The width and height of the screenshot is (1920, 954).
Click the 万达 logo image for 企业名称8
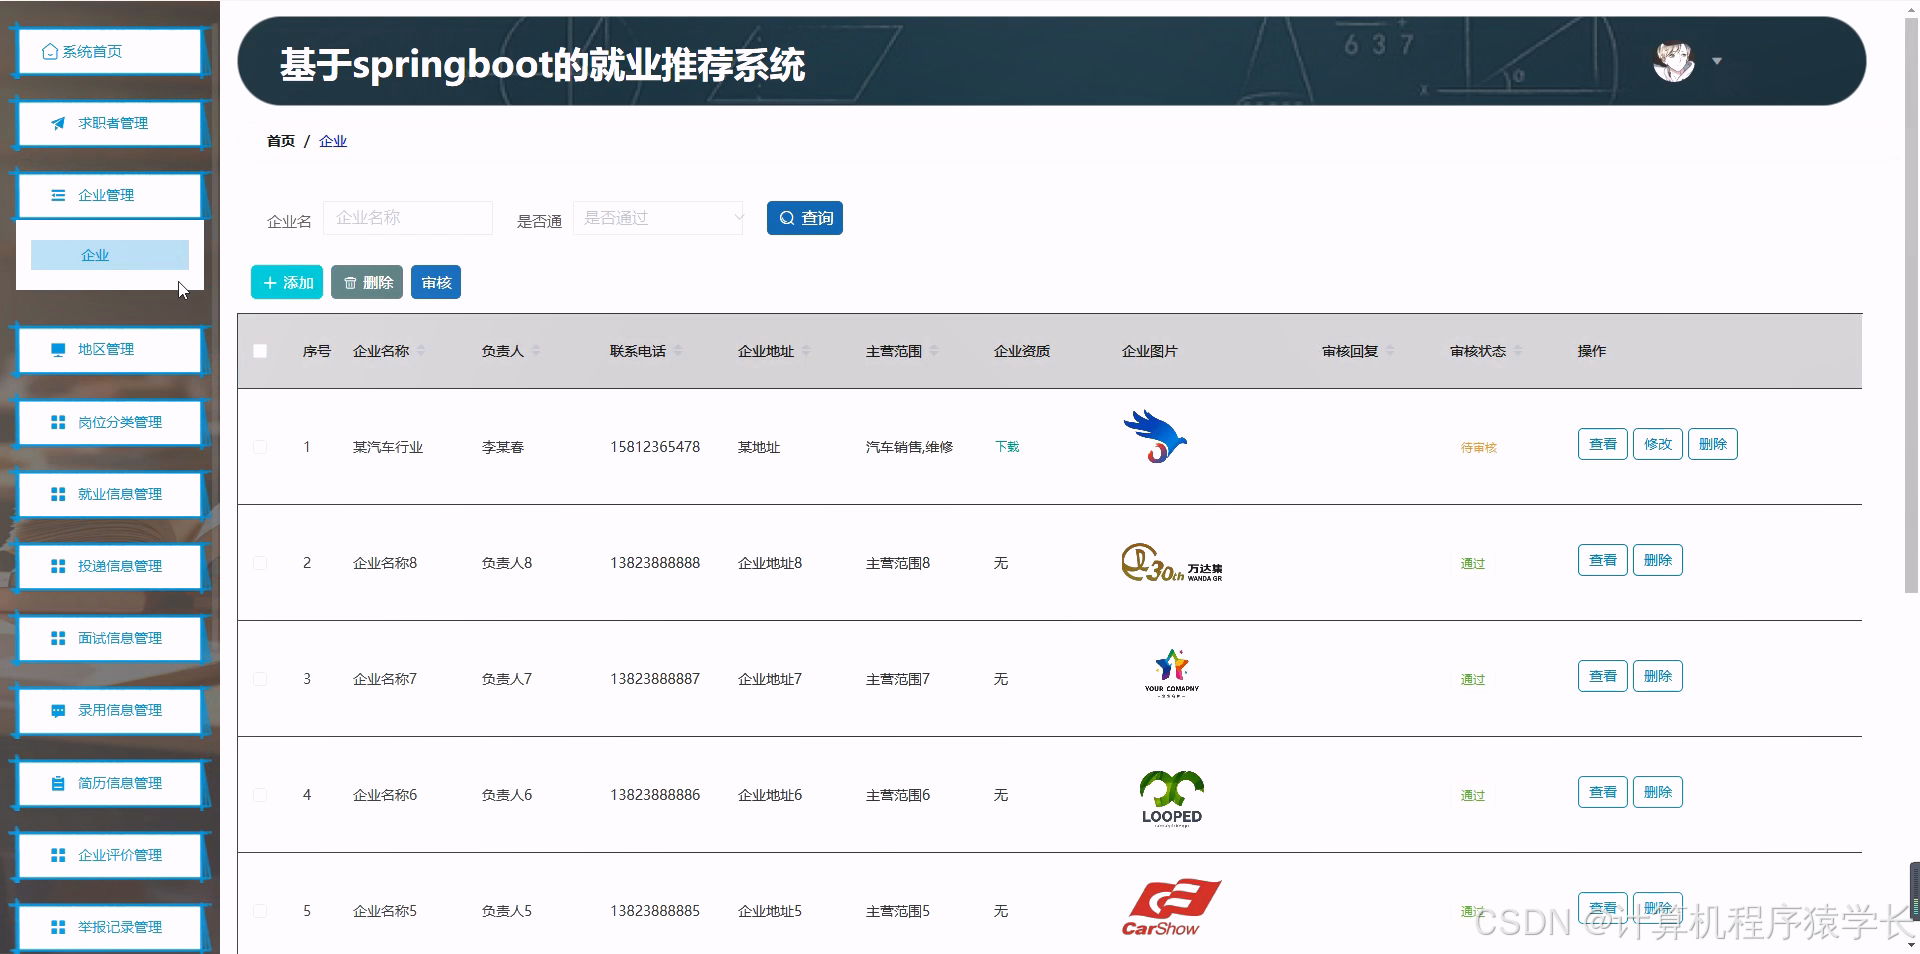click(x=1172, y=563)
